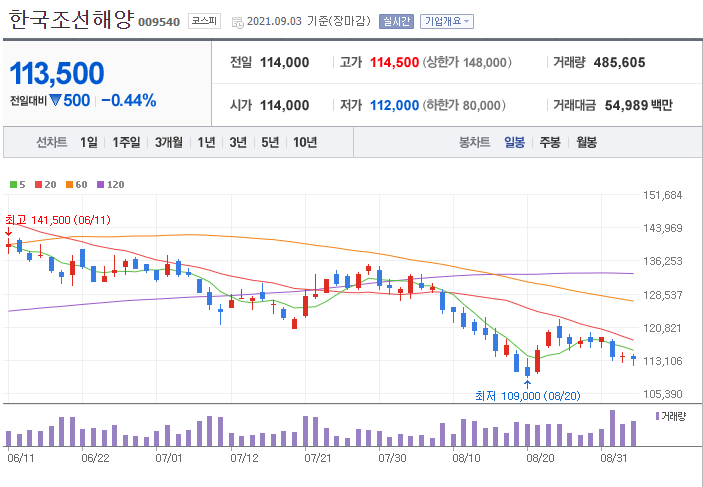Click 상한가 148,000 text
The width and height of the screenshot is (703, 487).
coord(467,62)
